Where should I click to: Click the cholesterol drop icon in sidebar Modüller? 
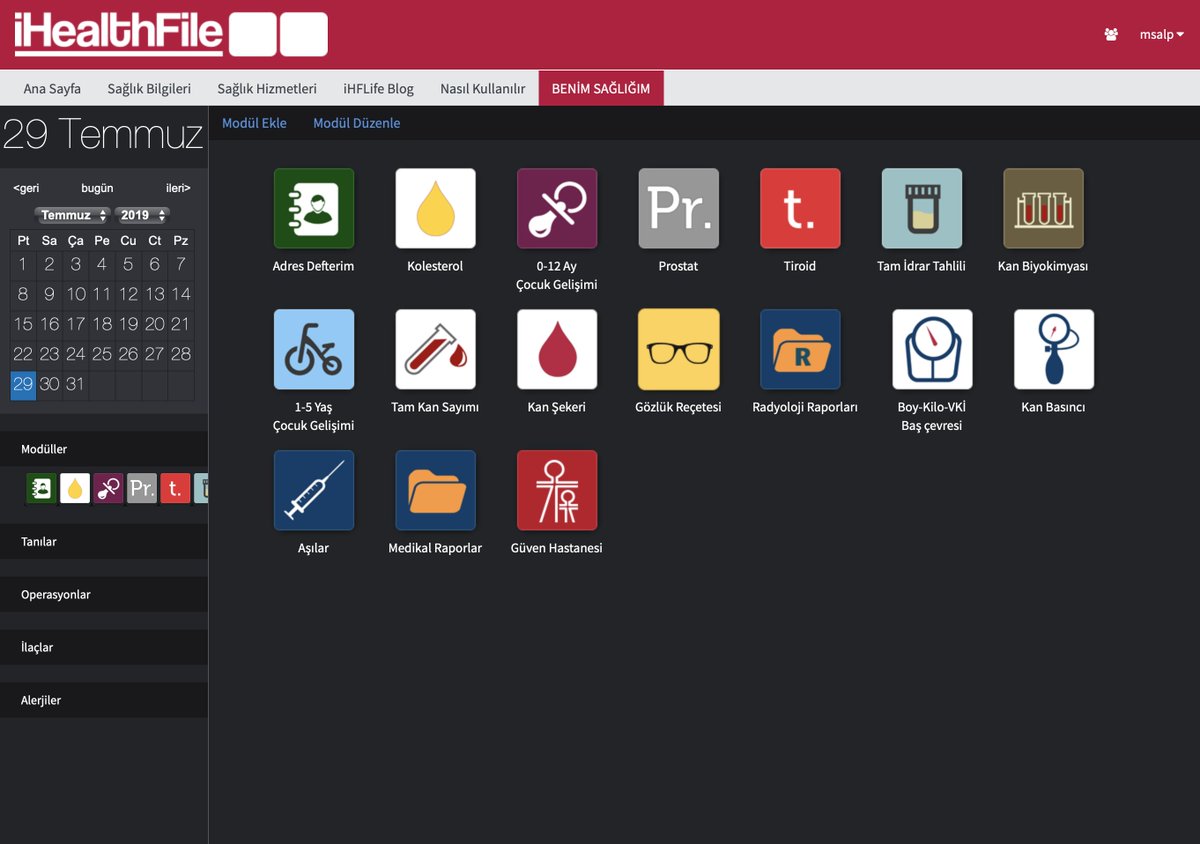(x=75, y=488)
